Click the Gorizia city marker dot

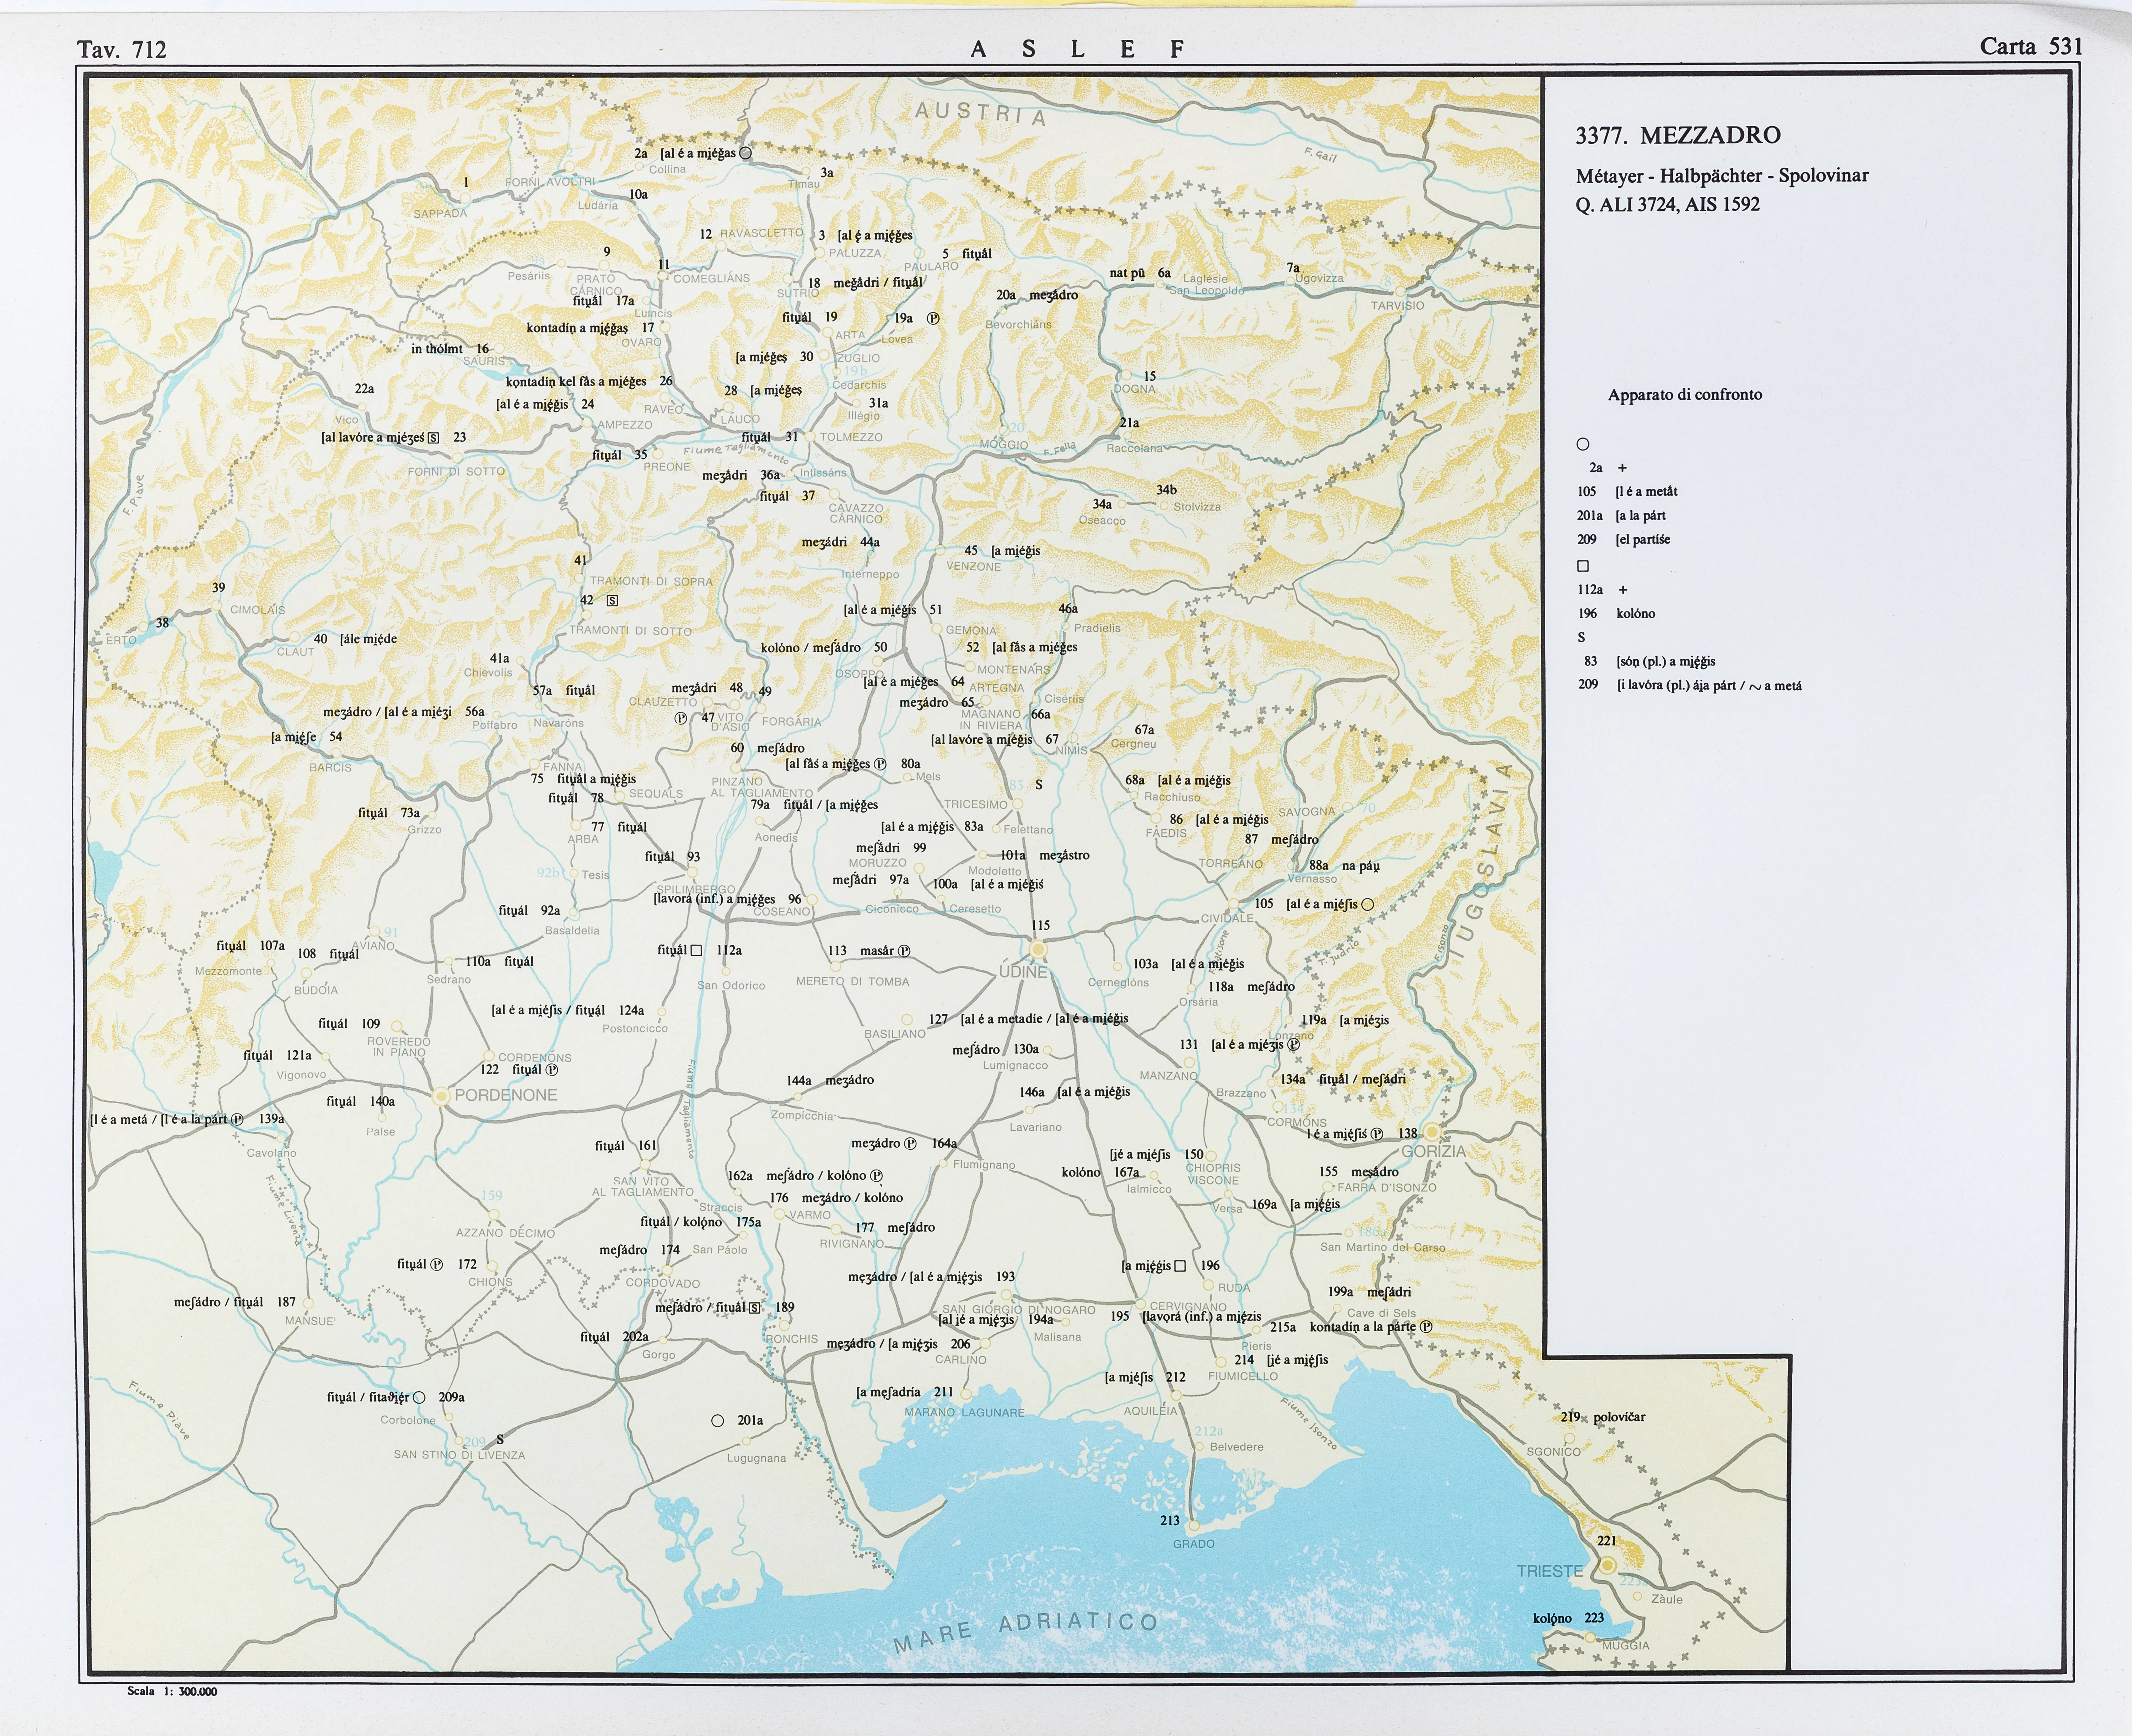point(1432,1132)
